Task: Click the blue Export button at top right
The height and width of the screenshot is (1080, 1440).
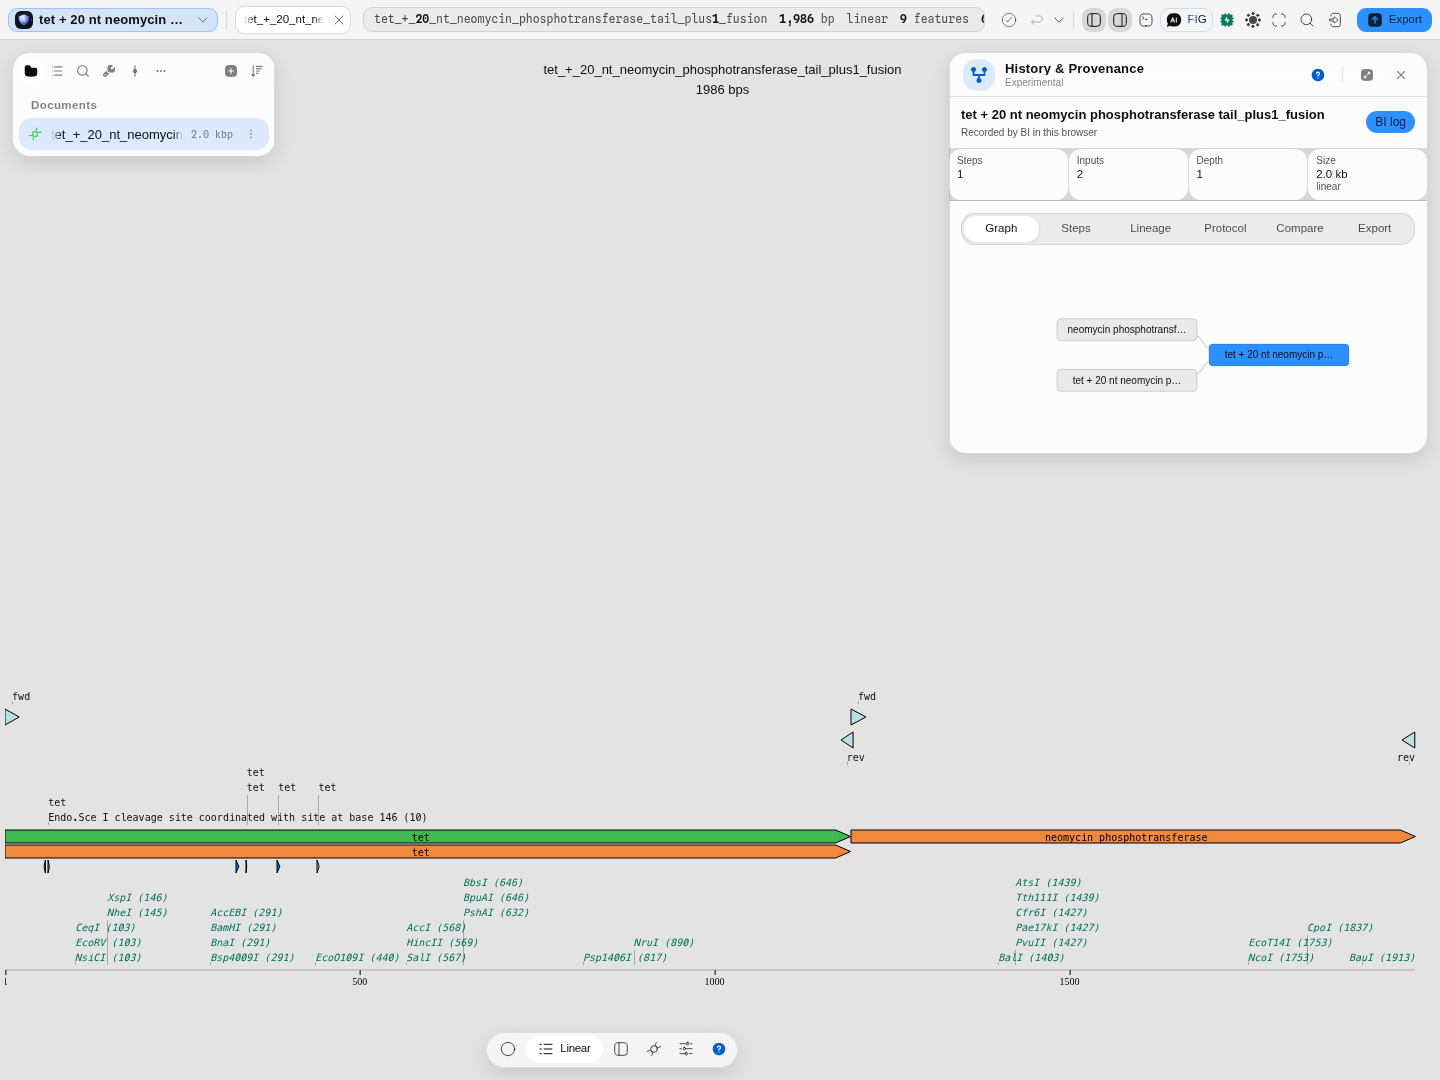Action: tap(1394, 20)
